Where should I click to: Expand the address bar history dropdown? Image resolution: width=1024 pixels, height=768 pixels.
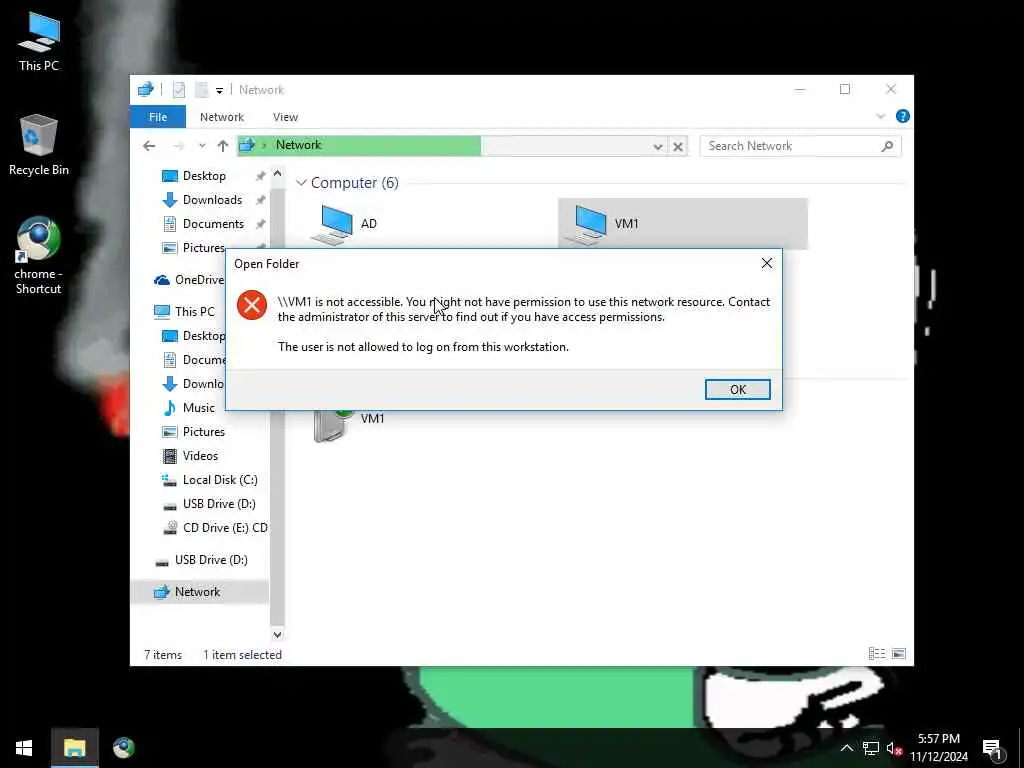tap(658, 146)
